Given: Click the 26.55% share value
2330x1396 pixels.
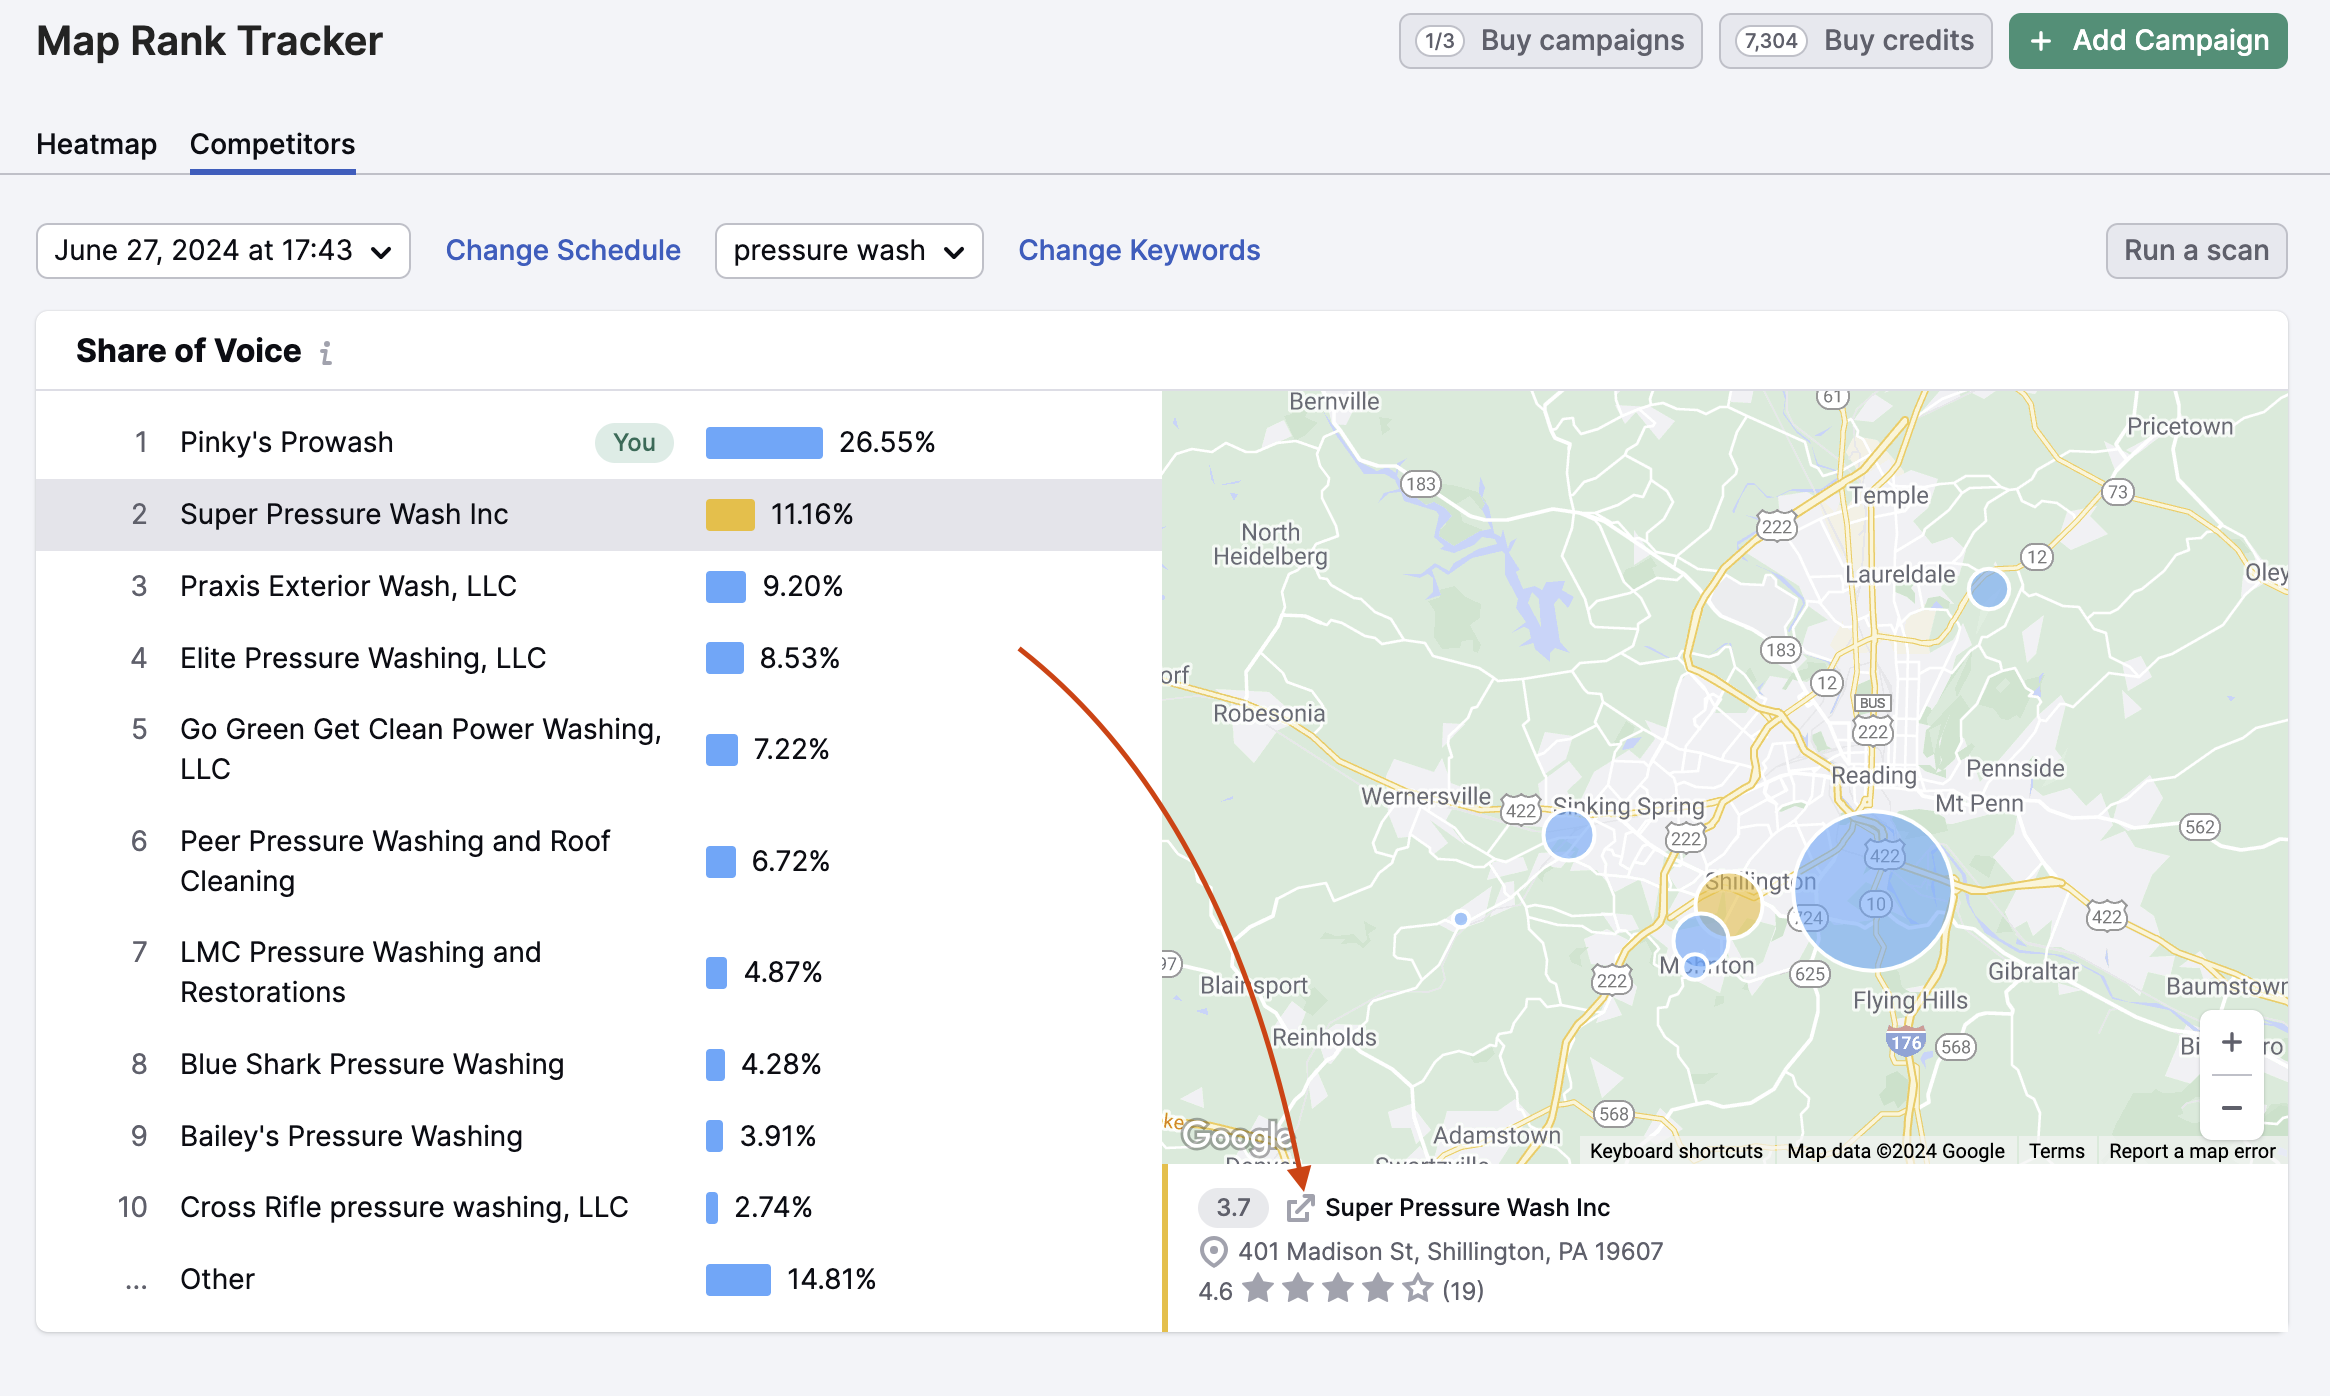Looking at the screenshot, I should [x=887, y=443].
